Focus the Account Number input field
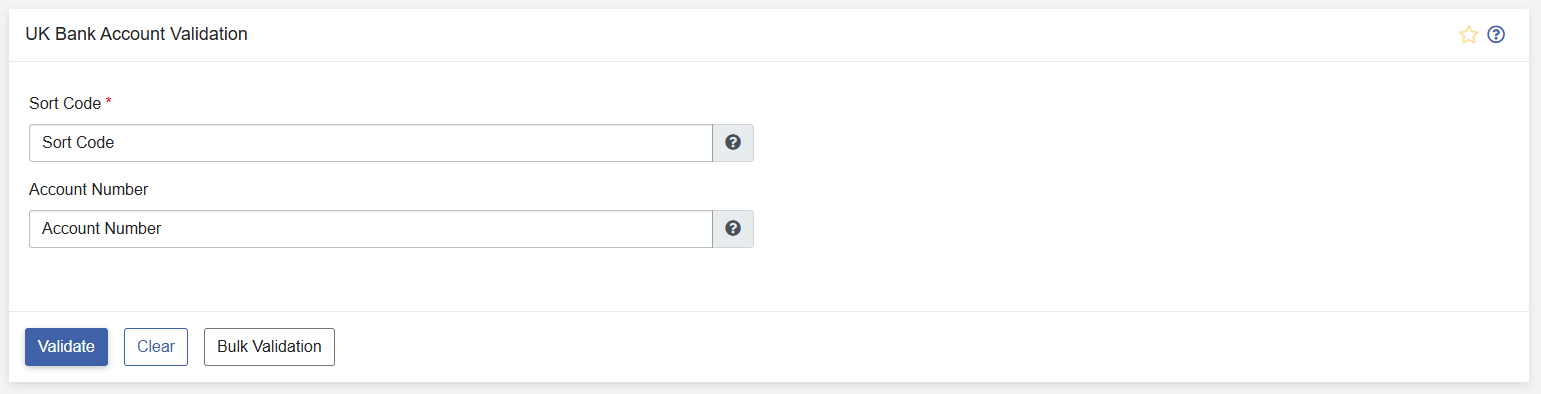The image size is (1541, 394). pyautogui.click(x=371, y=229)
